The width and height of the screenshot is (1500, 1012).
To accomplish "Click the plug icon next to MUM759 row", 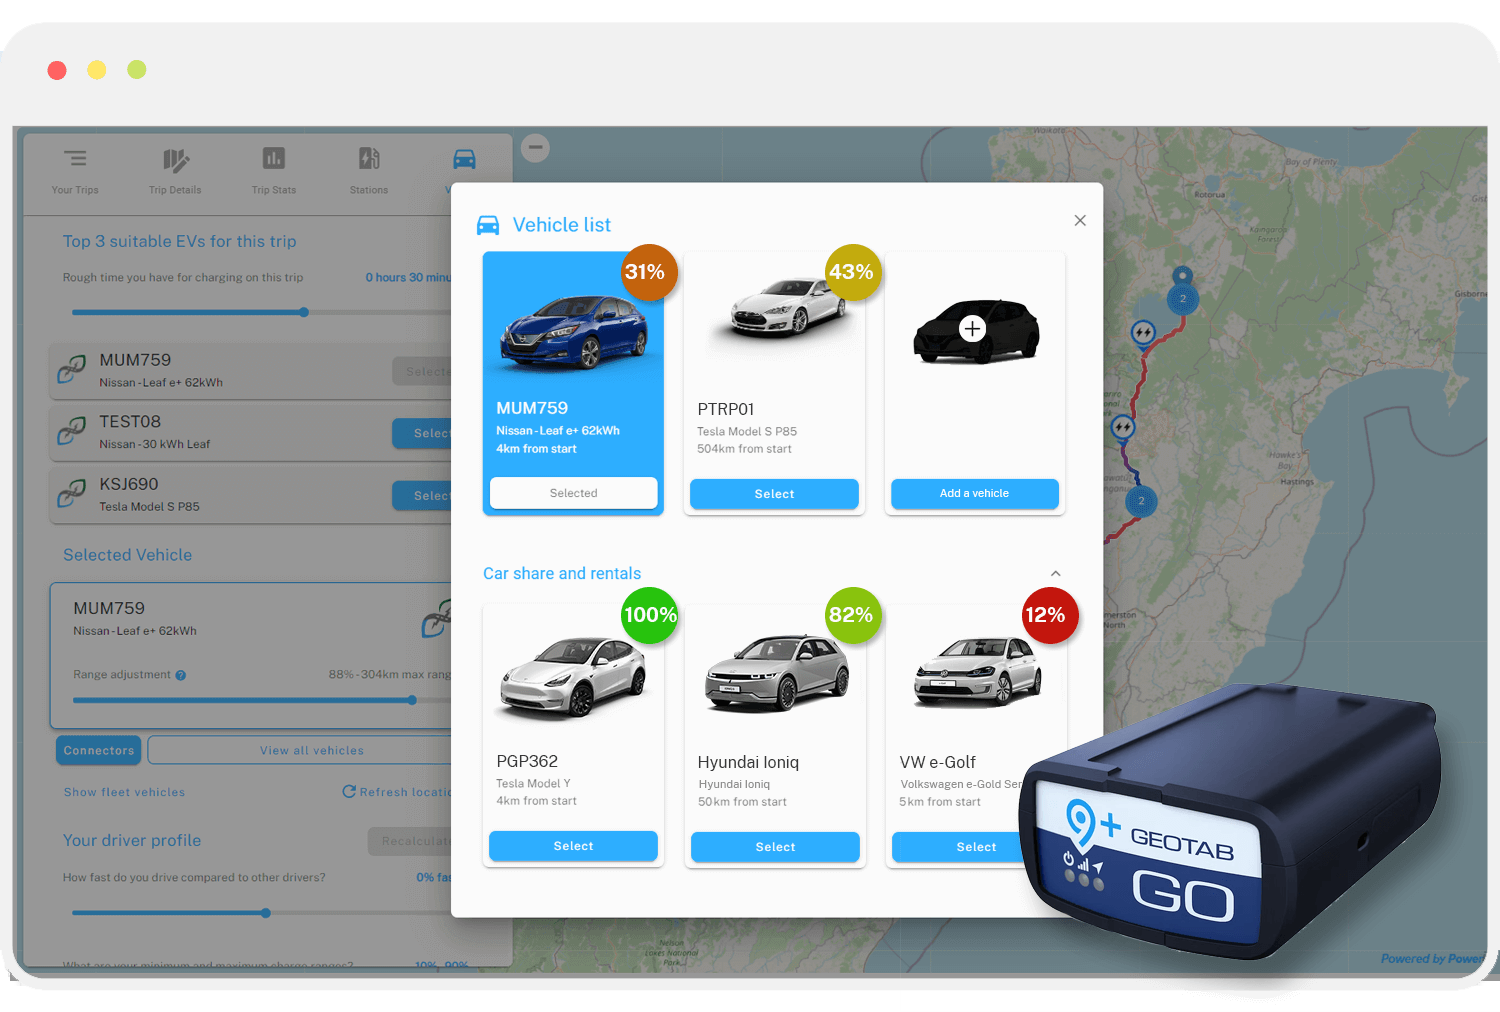I will click(71, 370).
